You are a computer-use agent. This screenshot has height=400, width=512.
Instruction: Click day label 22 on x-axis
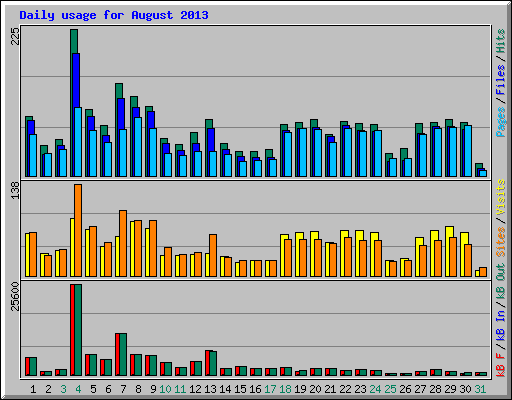coord(345,389)
